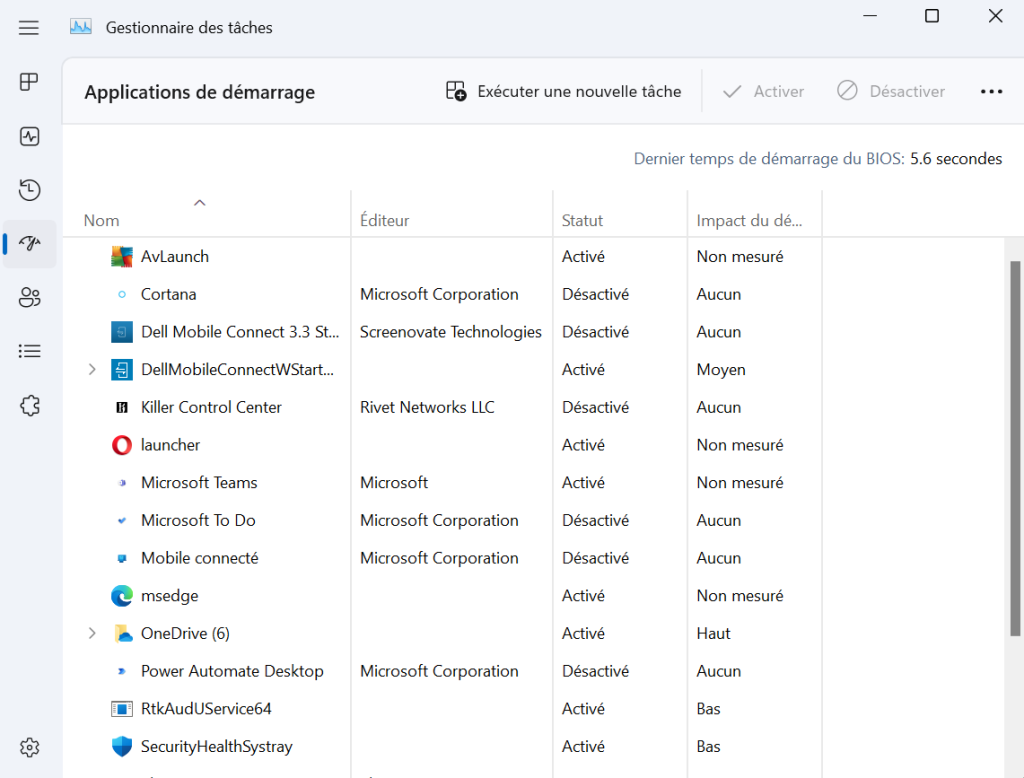The height and width of the screenshot is (778, 1024).
Task: Click the Désactiver button
Action: [x=891, y=91]
